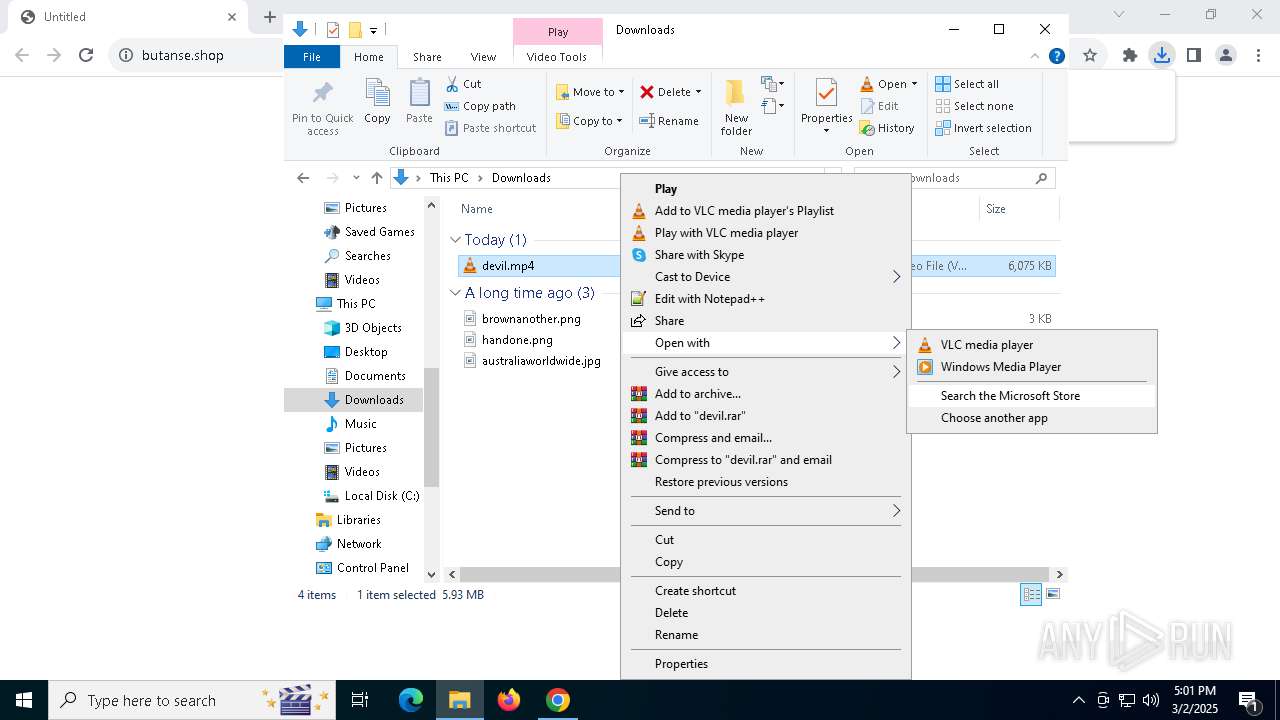The width and height of the screenshot is (1280, 720).
Task: Click the Copy ribbon icon
Action: click(377, 93)
